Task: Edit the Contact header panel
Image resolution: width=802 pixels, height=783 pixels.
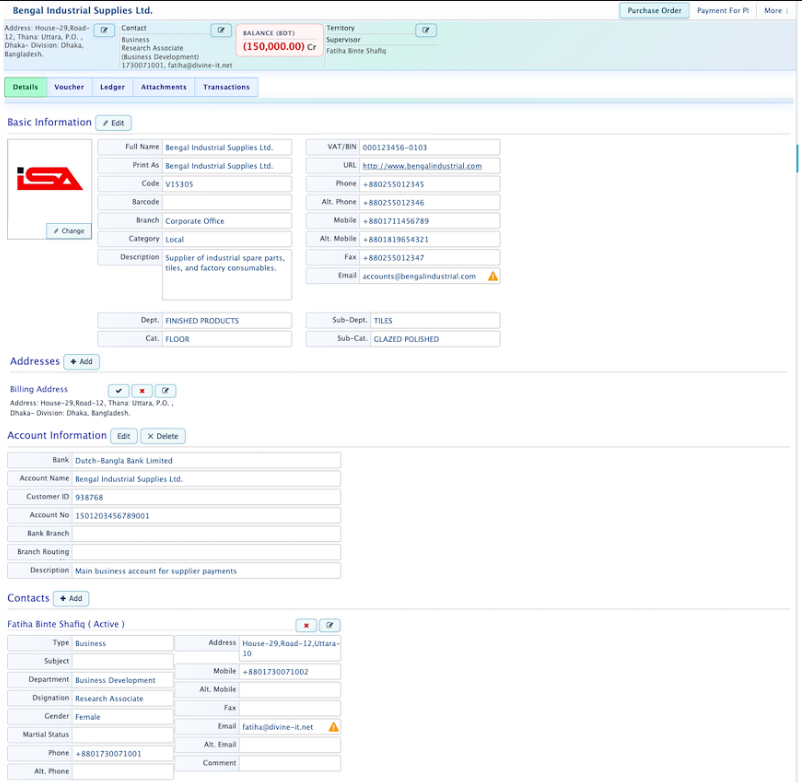Action: point(221,30)
